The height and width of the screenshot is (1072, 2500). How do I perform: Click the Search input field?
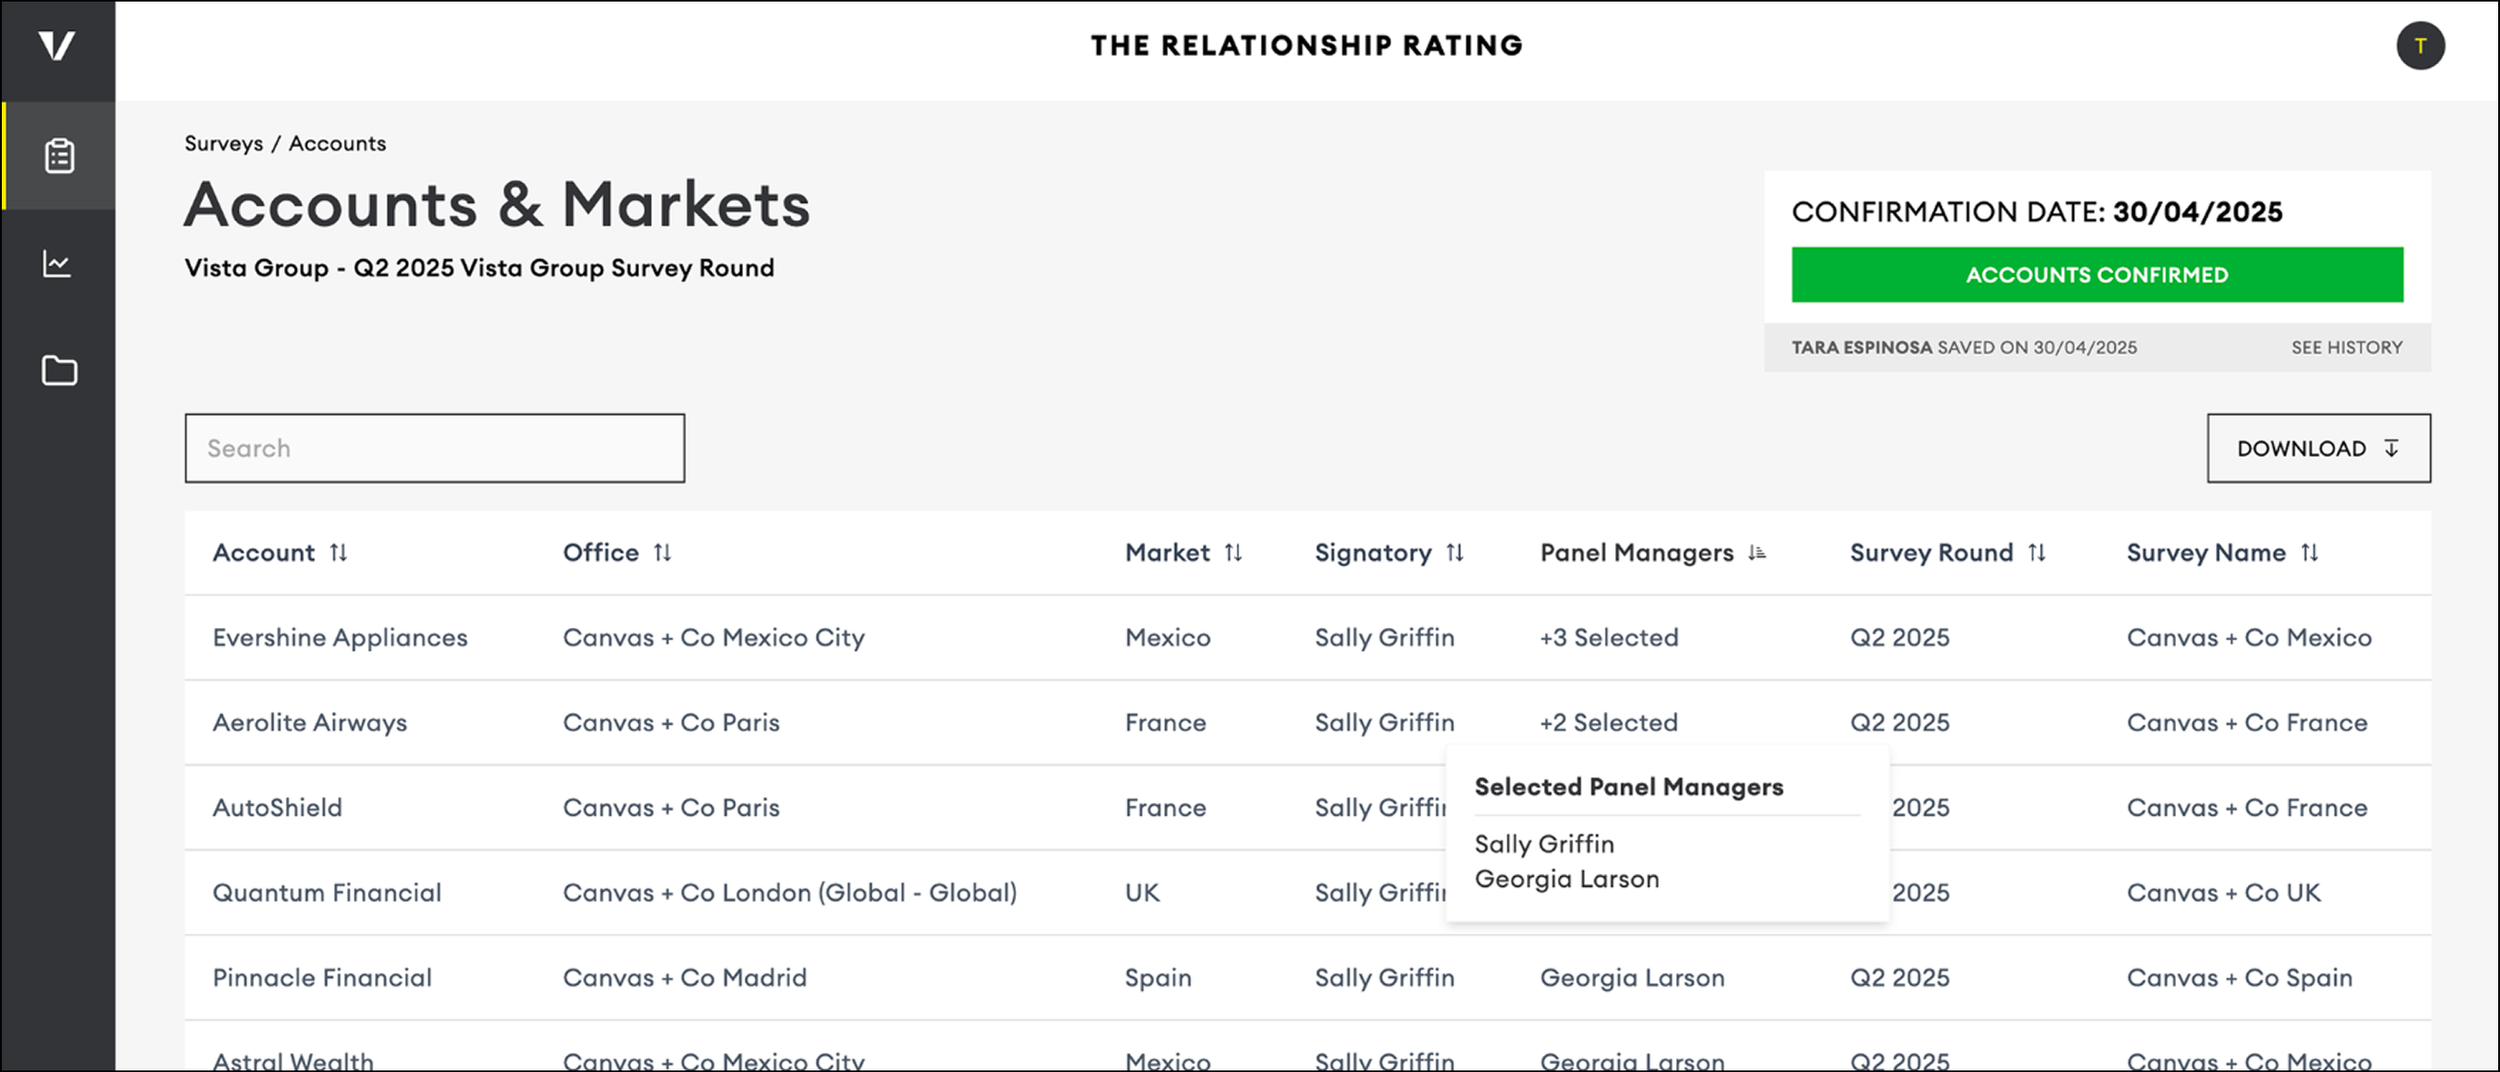pos(435,448)
